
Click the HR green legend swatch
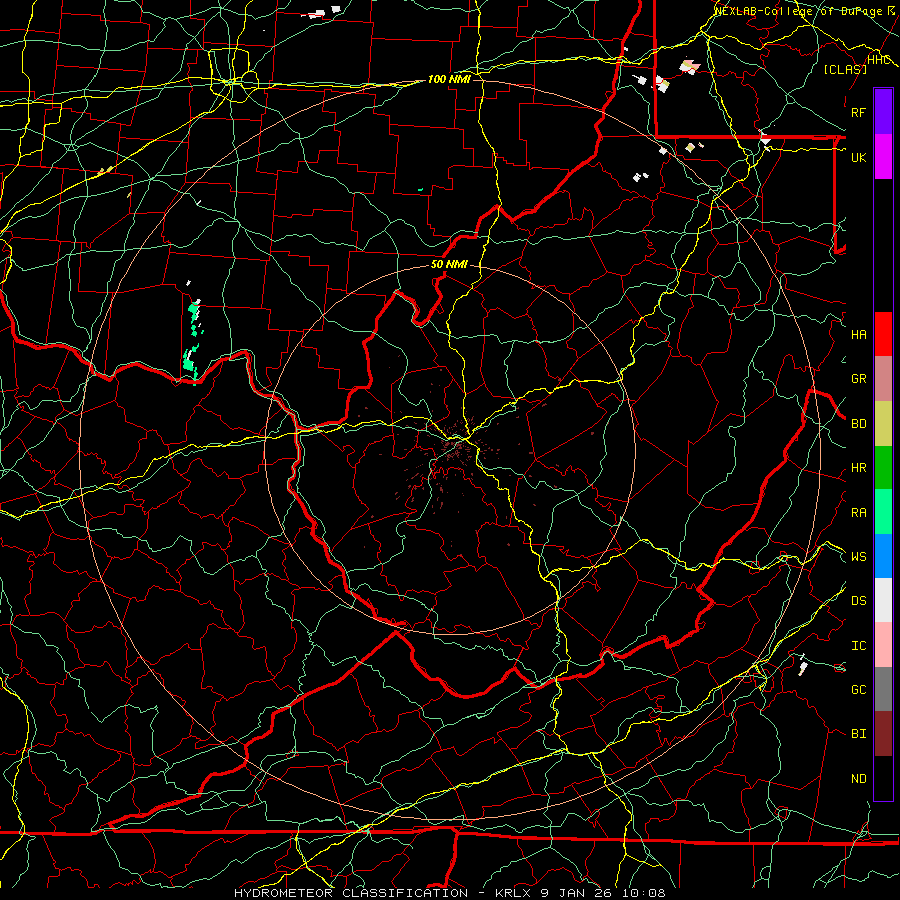(883, 468)
